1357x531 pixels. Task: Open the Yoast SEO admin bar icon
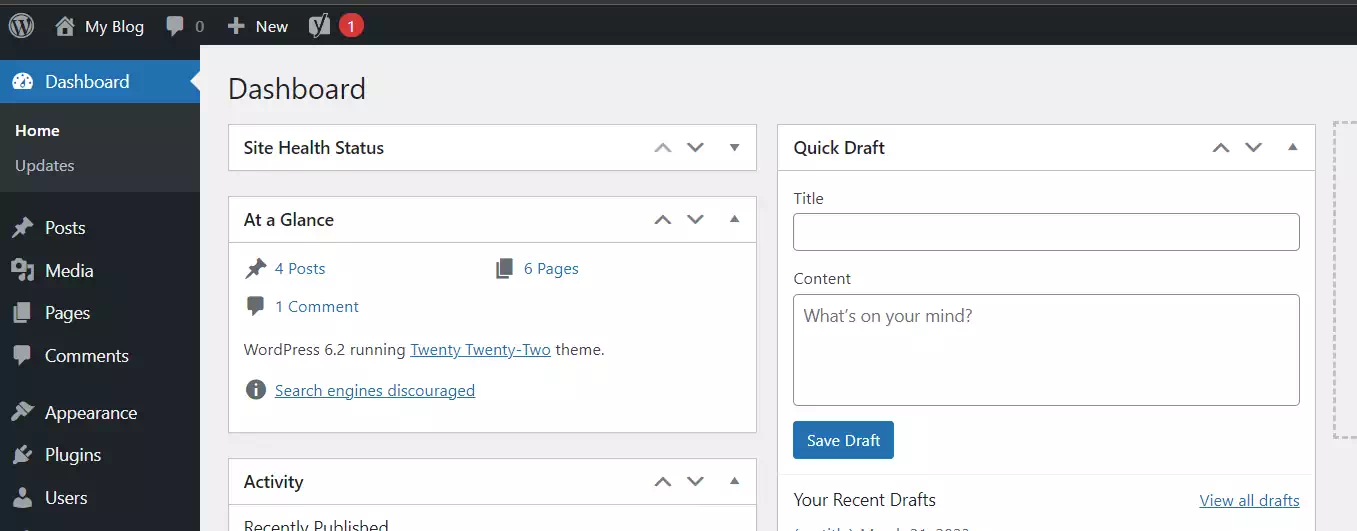319,26
